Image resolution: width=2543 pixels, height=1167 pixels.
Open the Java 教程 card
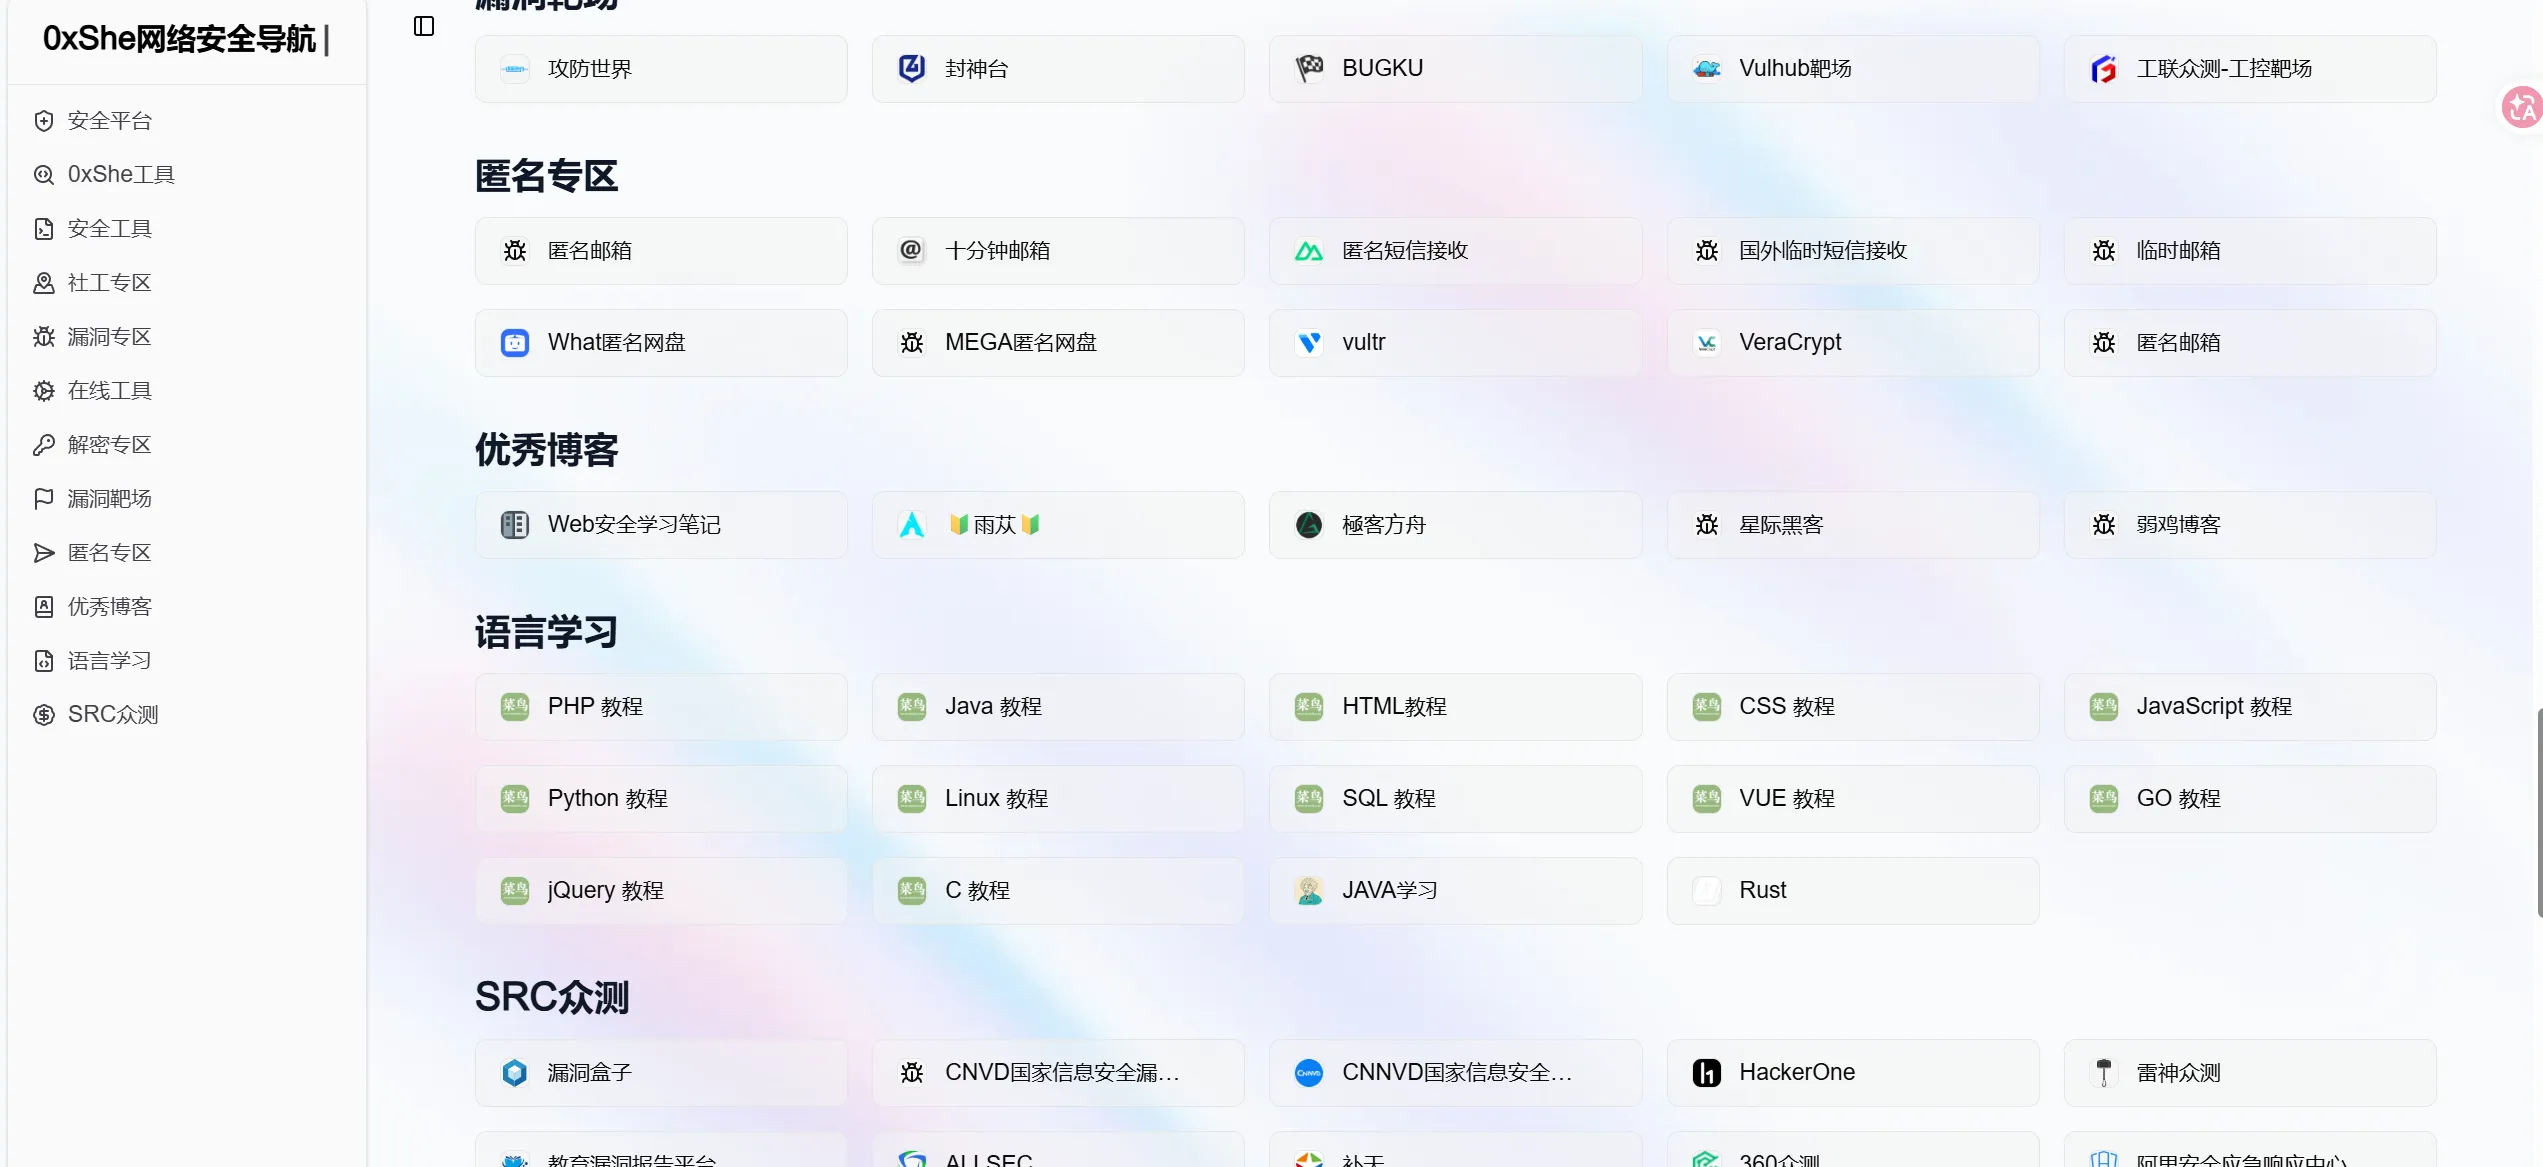point(1058,707)
